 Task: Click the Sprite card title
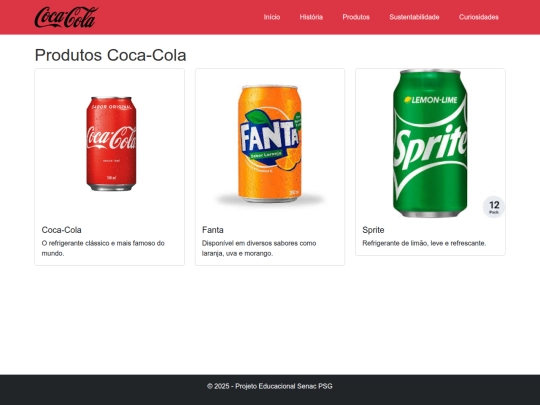373,230
